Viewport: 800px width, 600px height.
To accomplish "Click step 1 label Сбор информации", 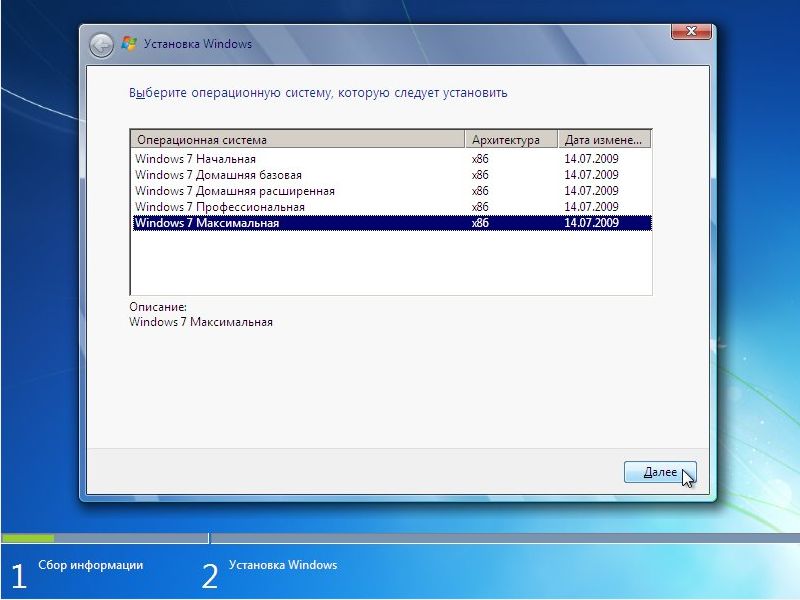I will pyautogui.click(x=90, y=565).
